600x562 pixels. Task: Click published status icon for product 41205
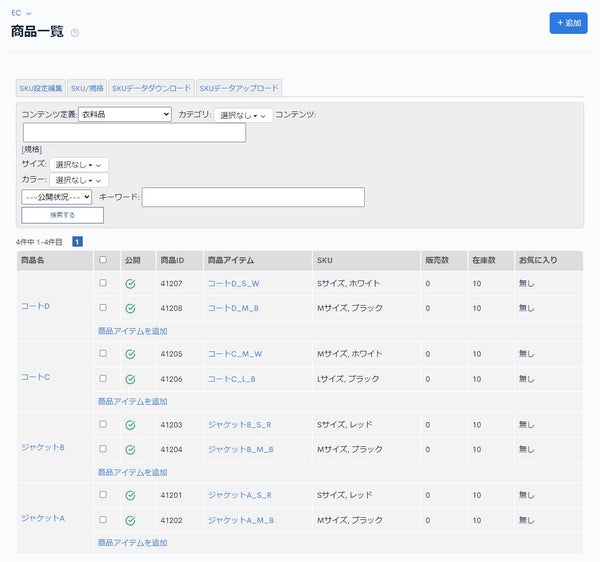(x=130, y=354)
